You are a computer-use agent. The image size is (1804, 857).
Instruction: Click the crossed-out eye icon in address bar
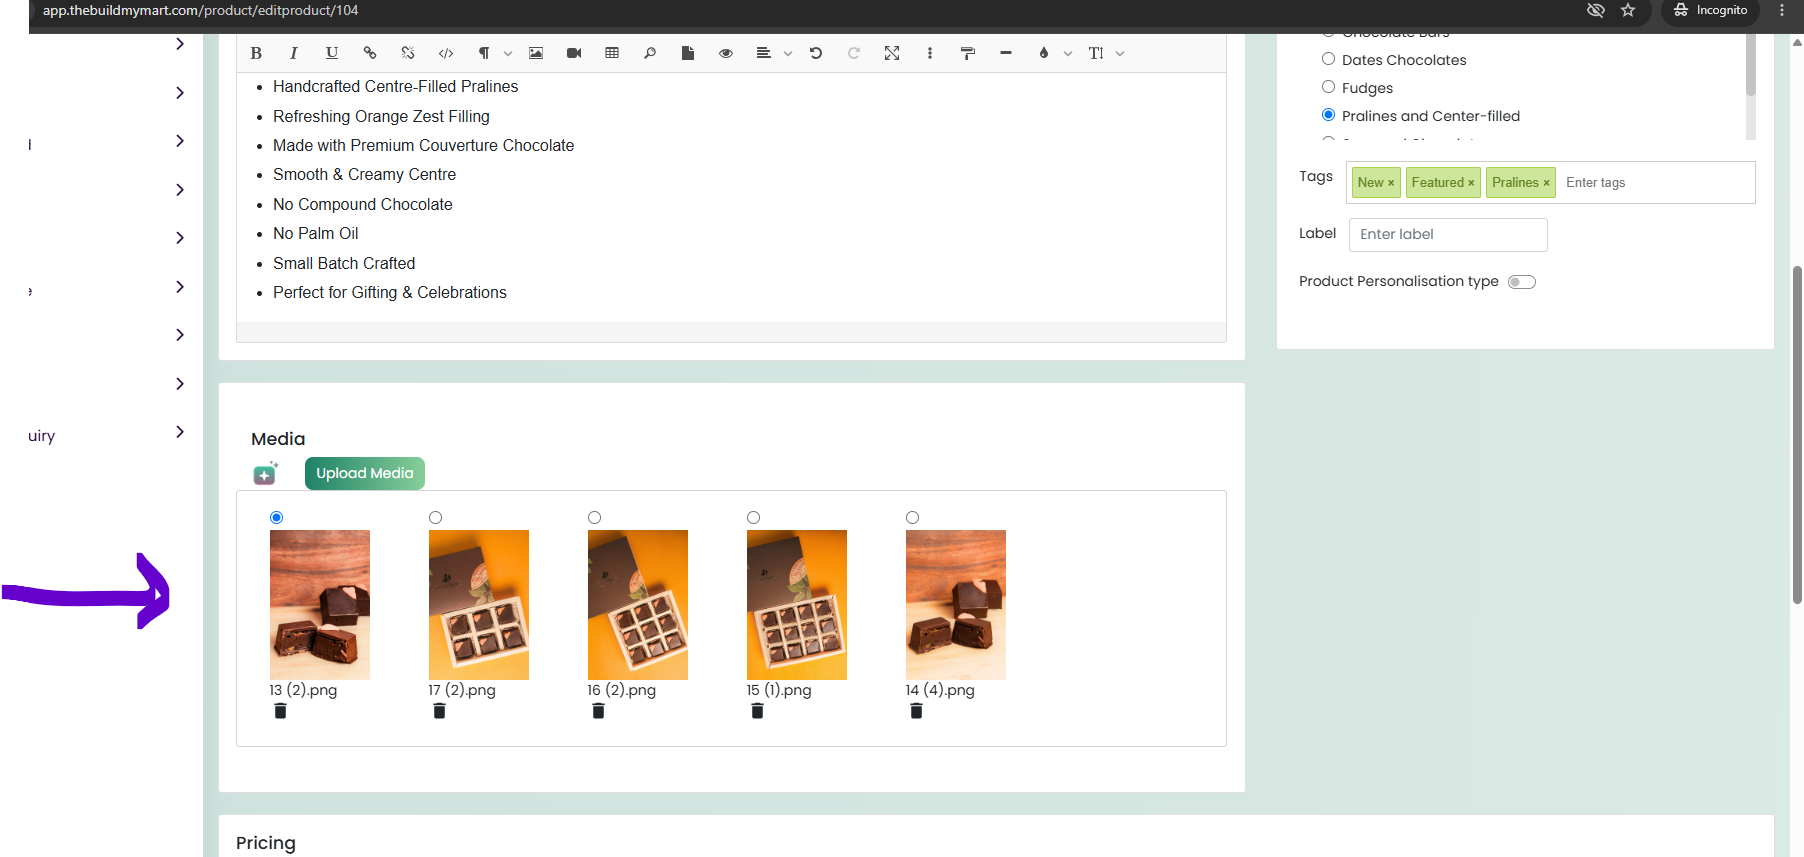pyautogui.click(x=1596, y=10)
